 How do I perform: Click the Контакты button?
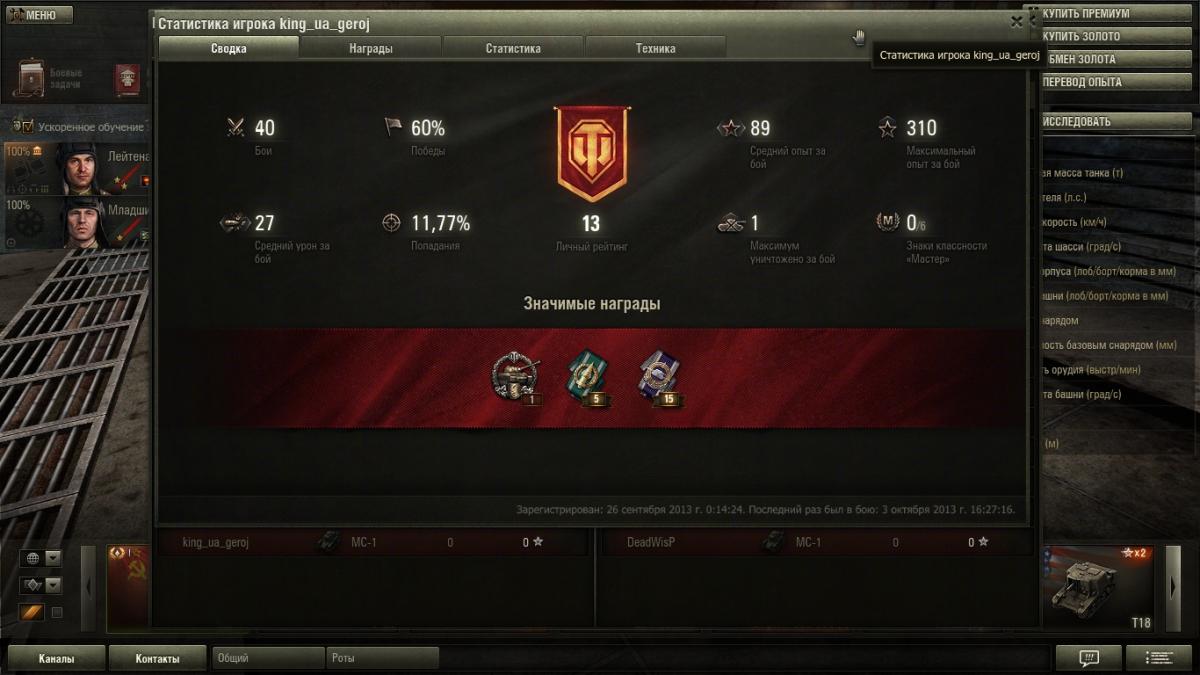[x=158, y=659]
